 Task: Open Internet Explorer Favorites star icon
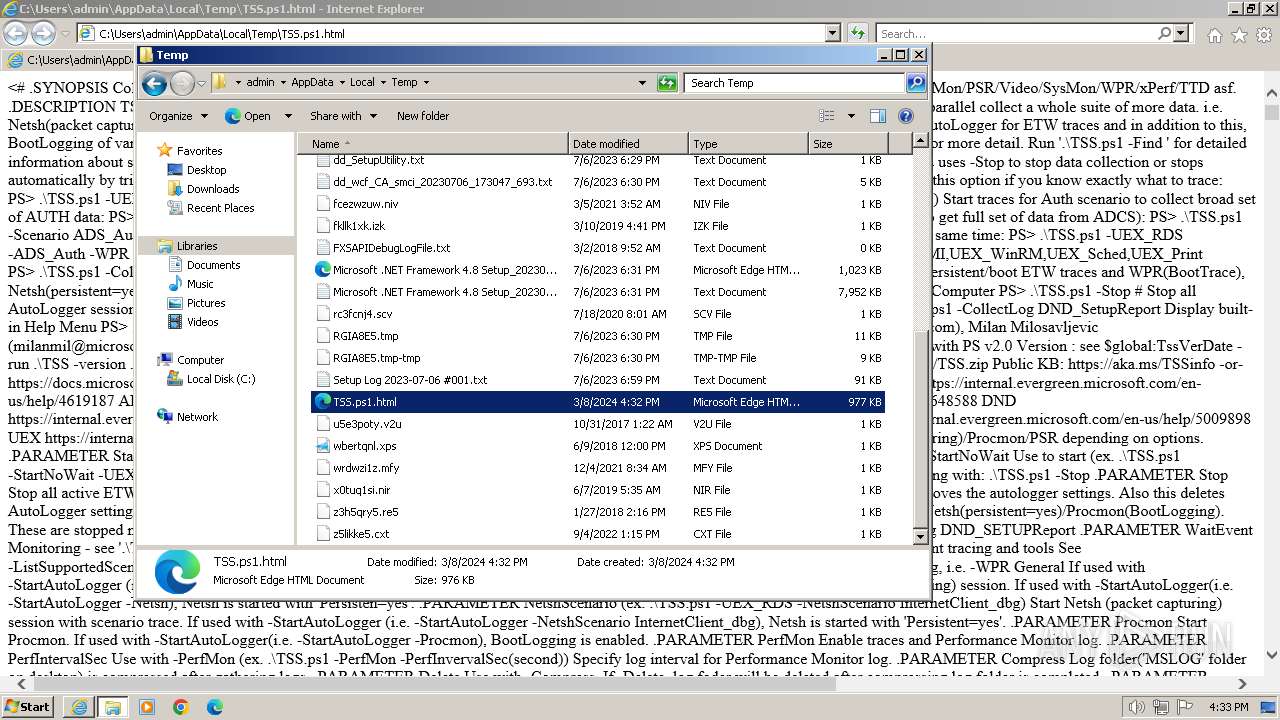(1239, 35)
